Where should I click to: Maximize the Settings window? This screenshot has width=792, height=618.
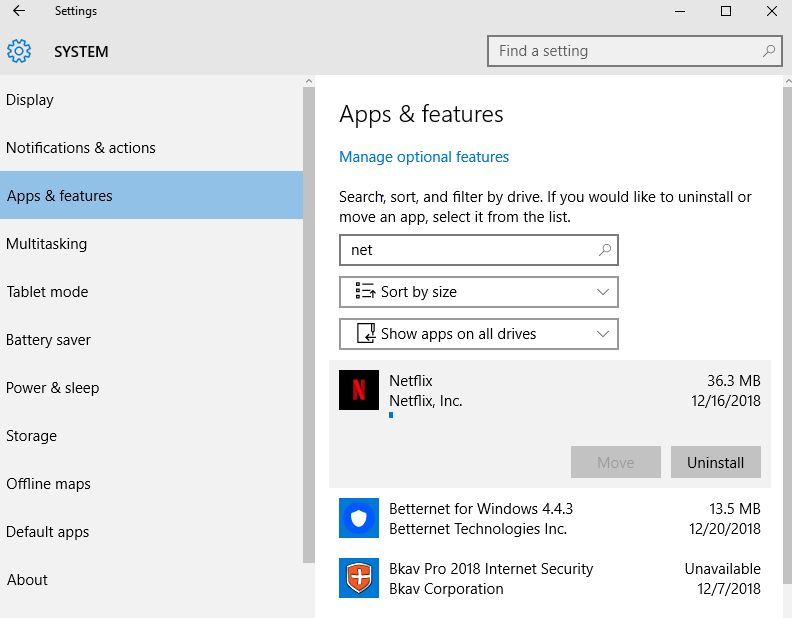pyautogui.click(x=726, y=11)
